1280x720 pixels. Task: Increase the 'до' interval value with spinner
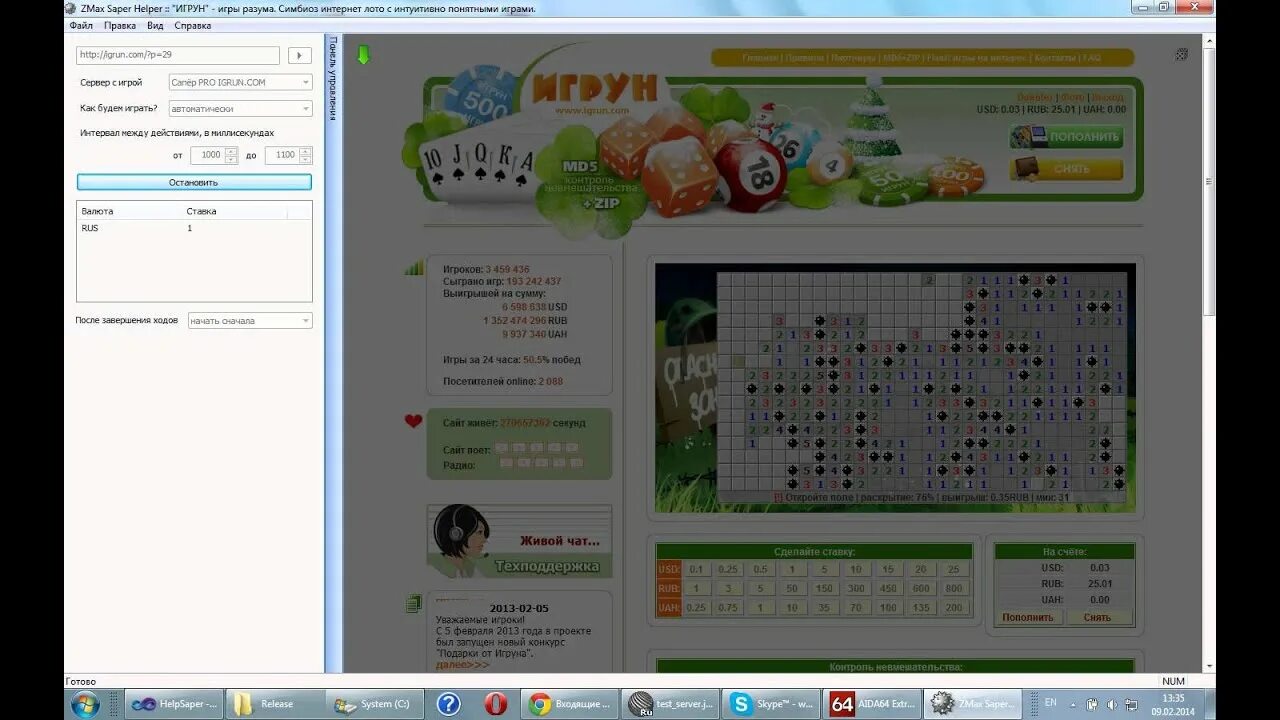(x=306, y=151)
